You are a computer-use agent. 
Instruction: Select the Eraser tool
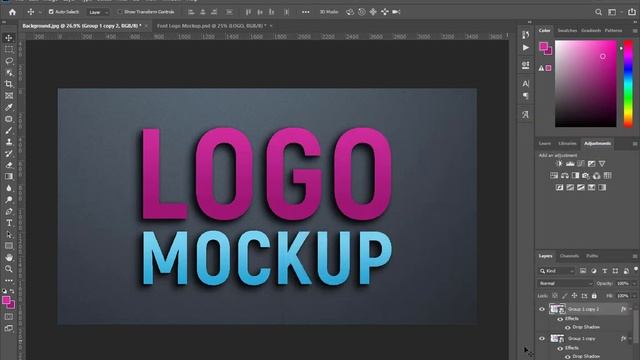(9, 165)
